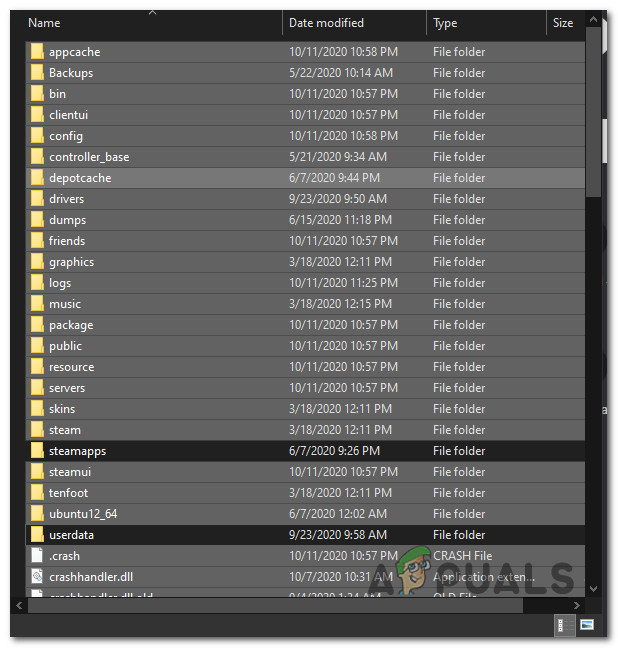Click the crashhandler.dll file icon
Screen dimensions: 618x648
click(37, 577)
